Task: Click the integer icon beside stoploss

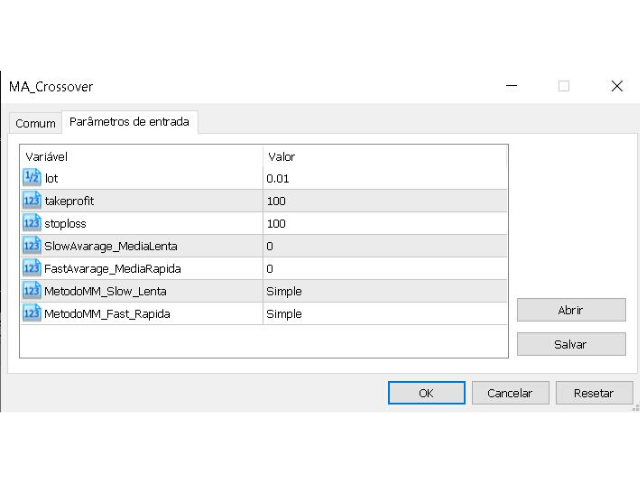Action: tap(32, 223)
